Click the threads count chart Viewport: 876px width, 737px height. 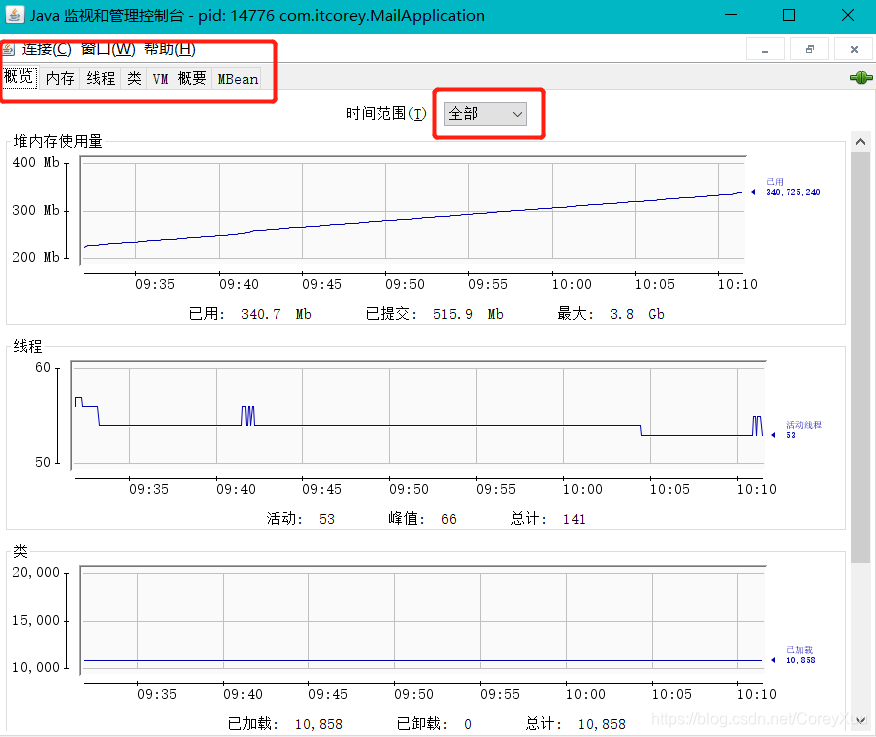tap(418, 415)
